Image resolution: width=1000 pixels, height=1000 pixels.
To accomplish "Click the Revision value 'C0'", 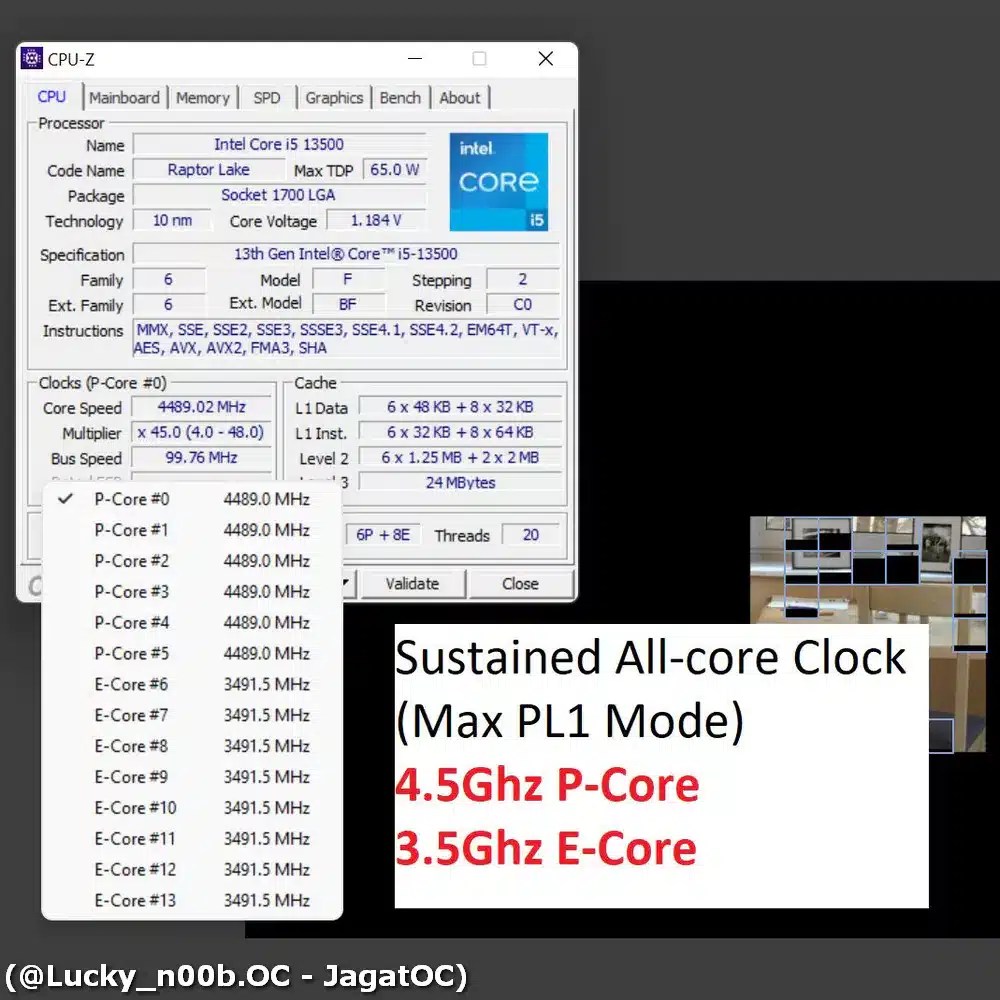I will 523,305.
